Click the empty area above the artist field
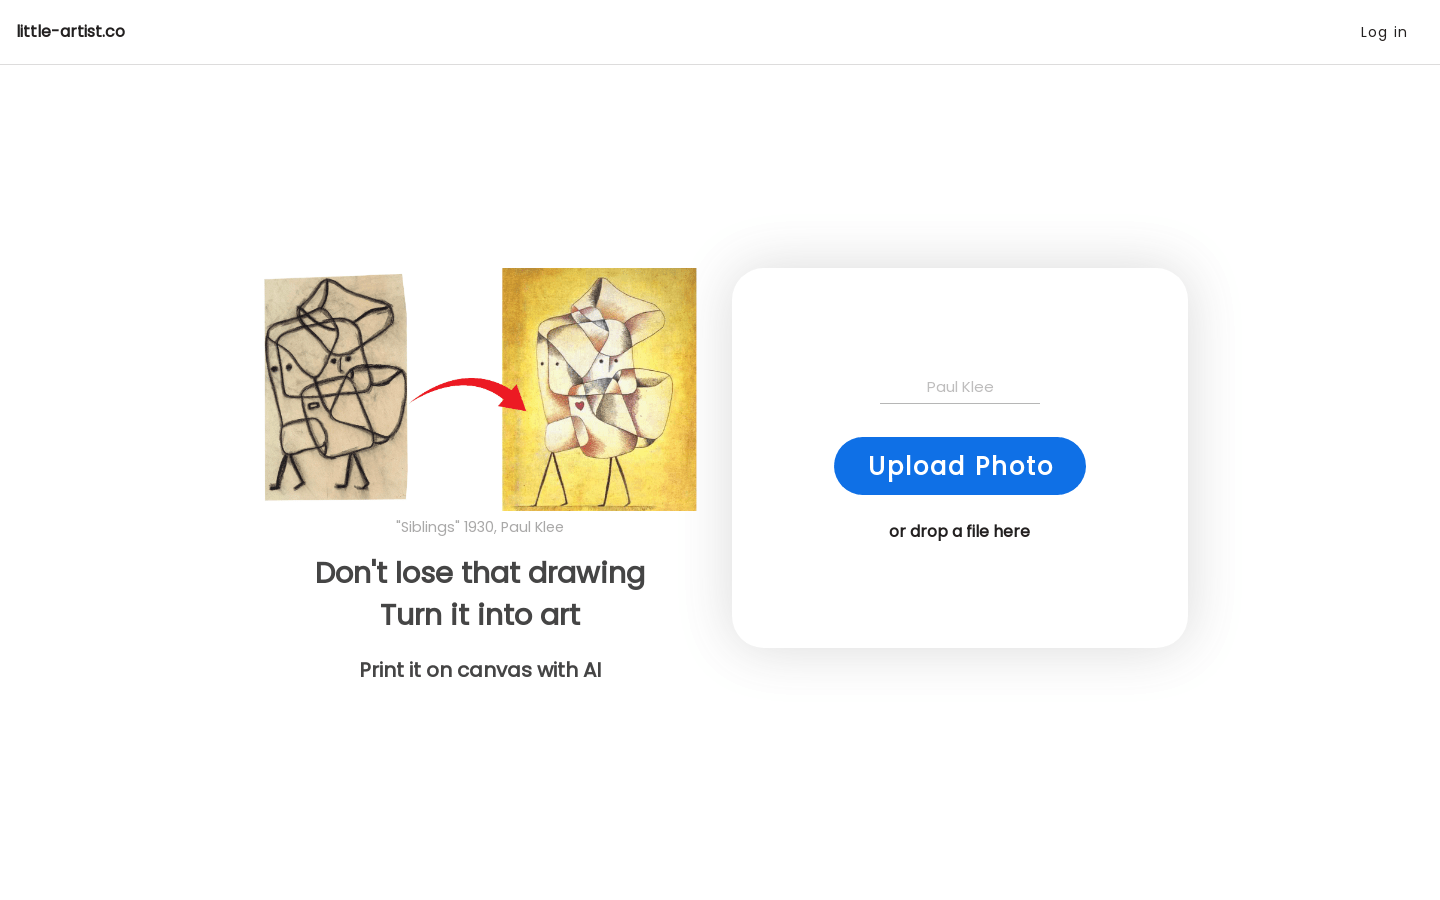 coord(960,320)
